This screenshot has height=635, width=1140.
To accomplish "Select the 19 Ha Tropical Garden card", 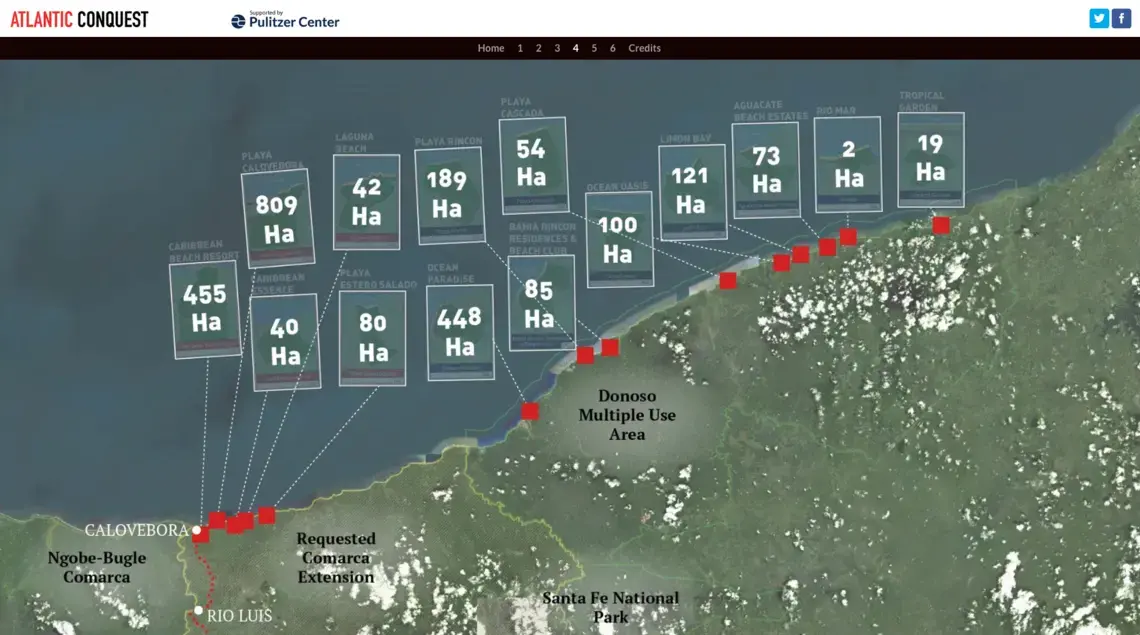I will coord(931,159).
